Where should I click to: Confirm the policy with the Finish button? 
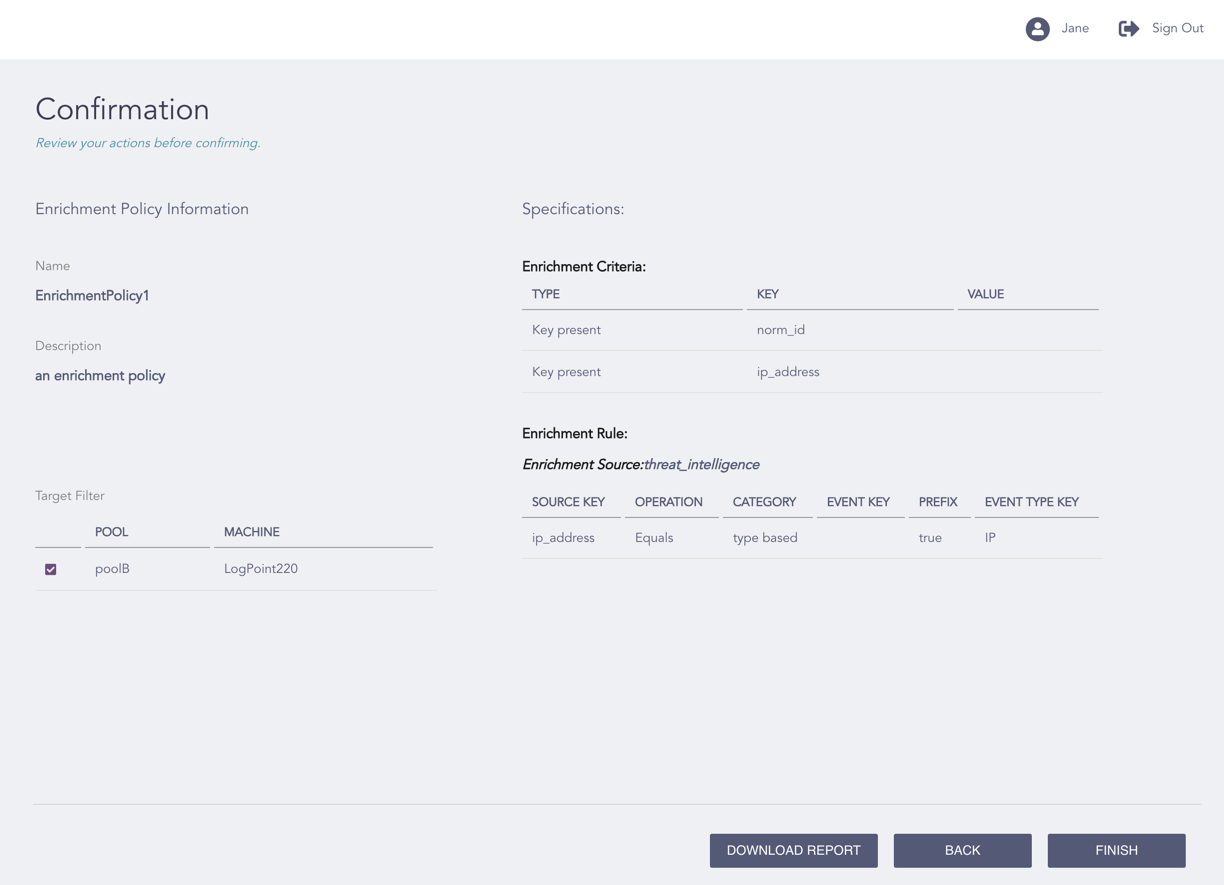(1116, 850)
